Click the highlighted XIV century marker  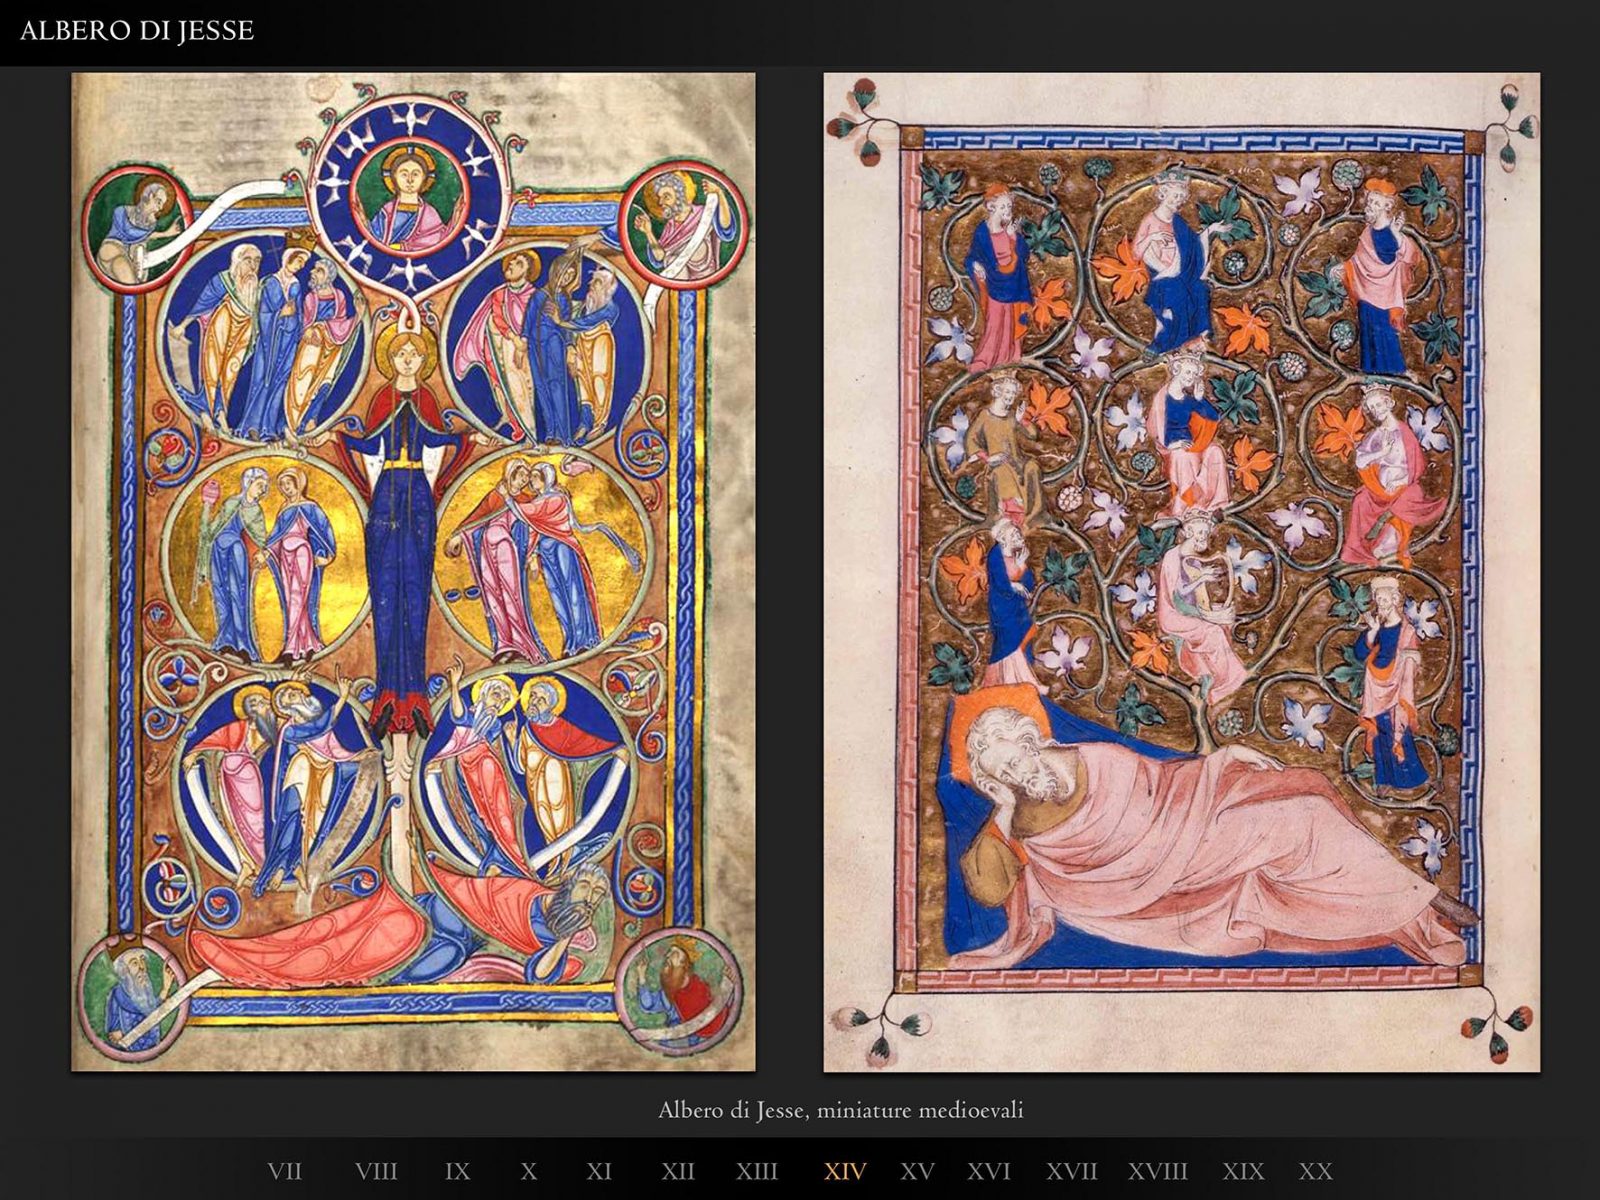pos(845,1171)
